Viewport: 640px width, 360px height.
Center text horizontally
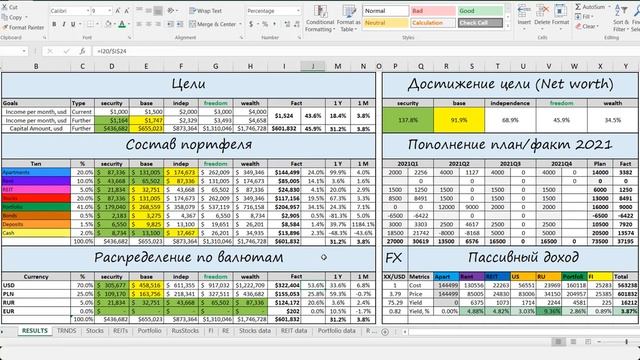[x=149, y=24]
